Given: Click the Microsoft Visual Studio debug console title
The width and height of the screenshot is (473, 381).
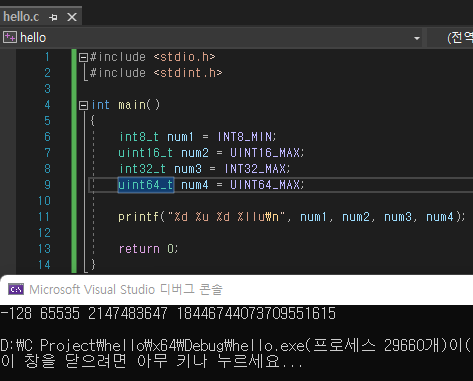Looking at the screenshot, I should (126, 289).
